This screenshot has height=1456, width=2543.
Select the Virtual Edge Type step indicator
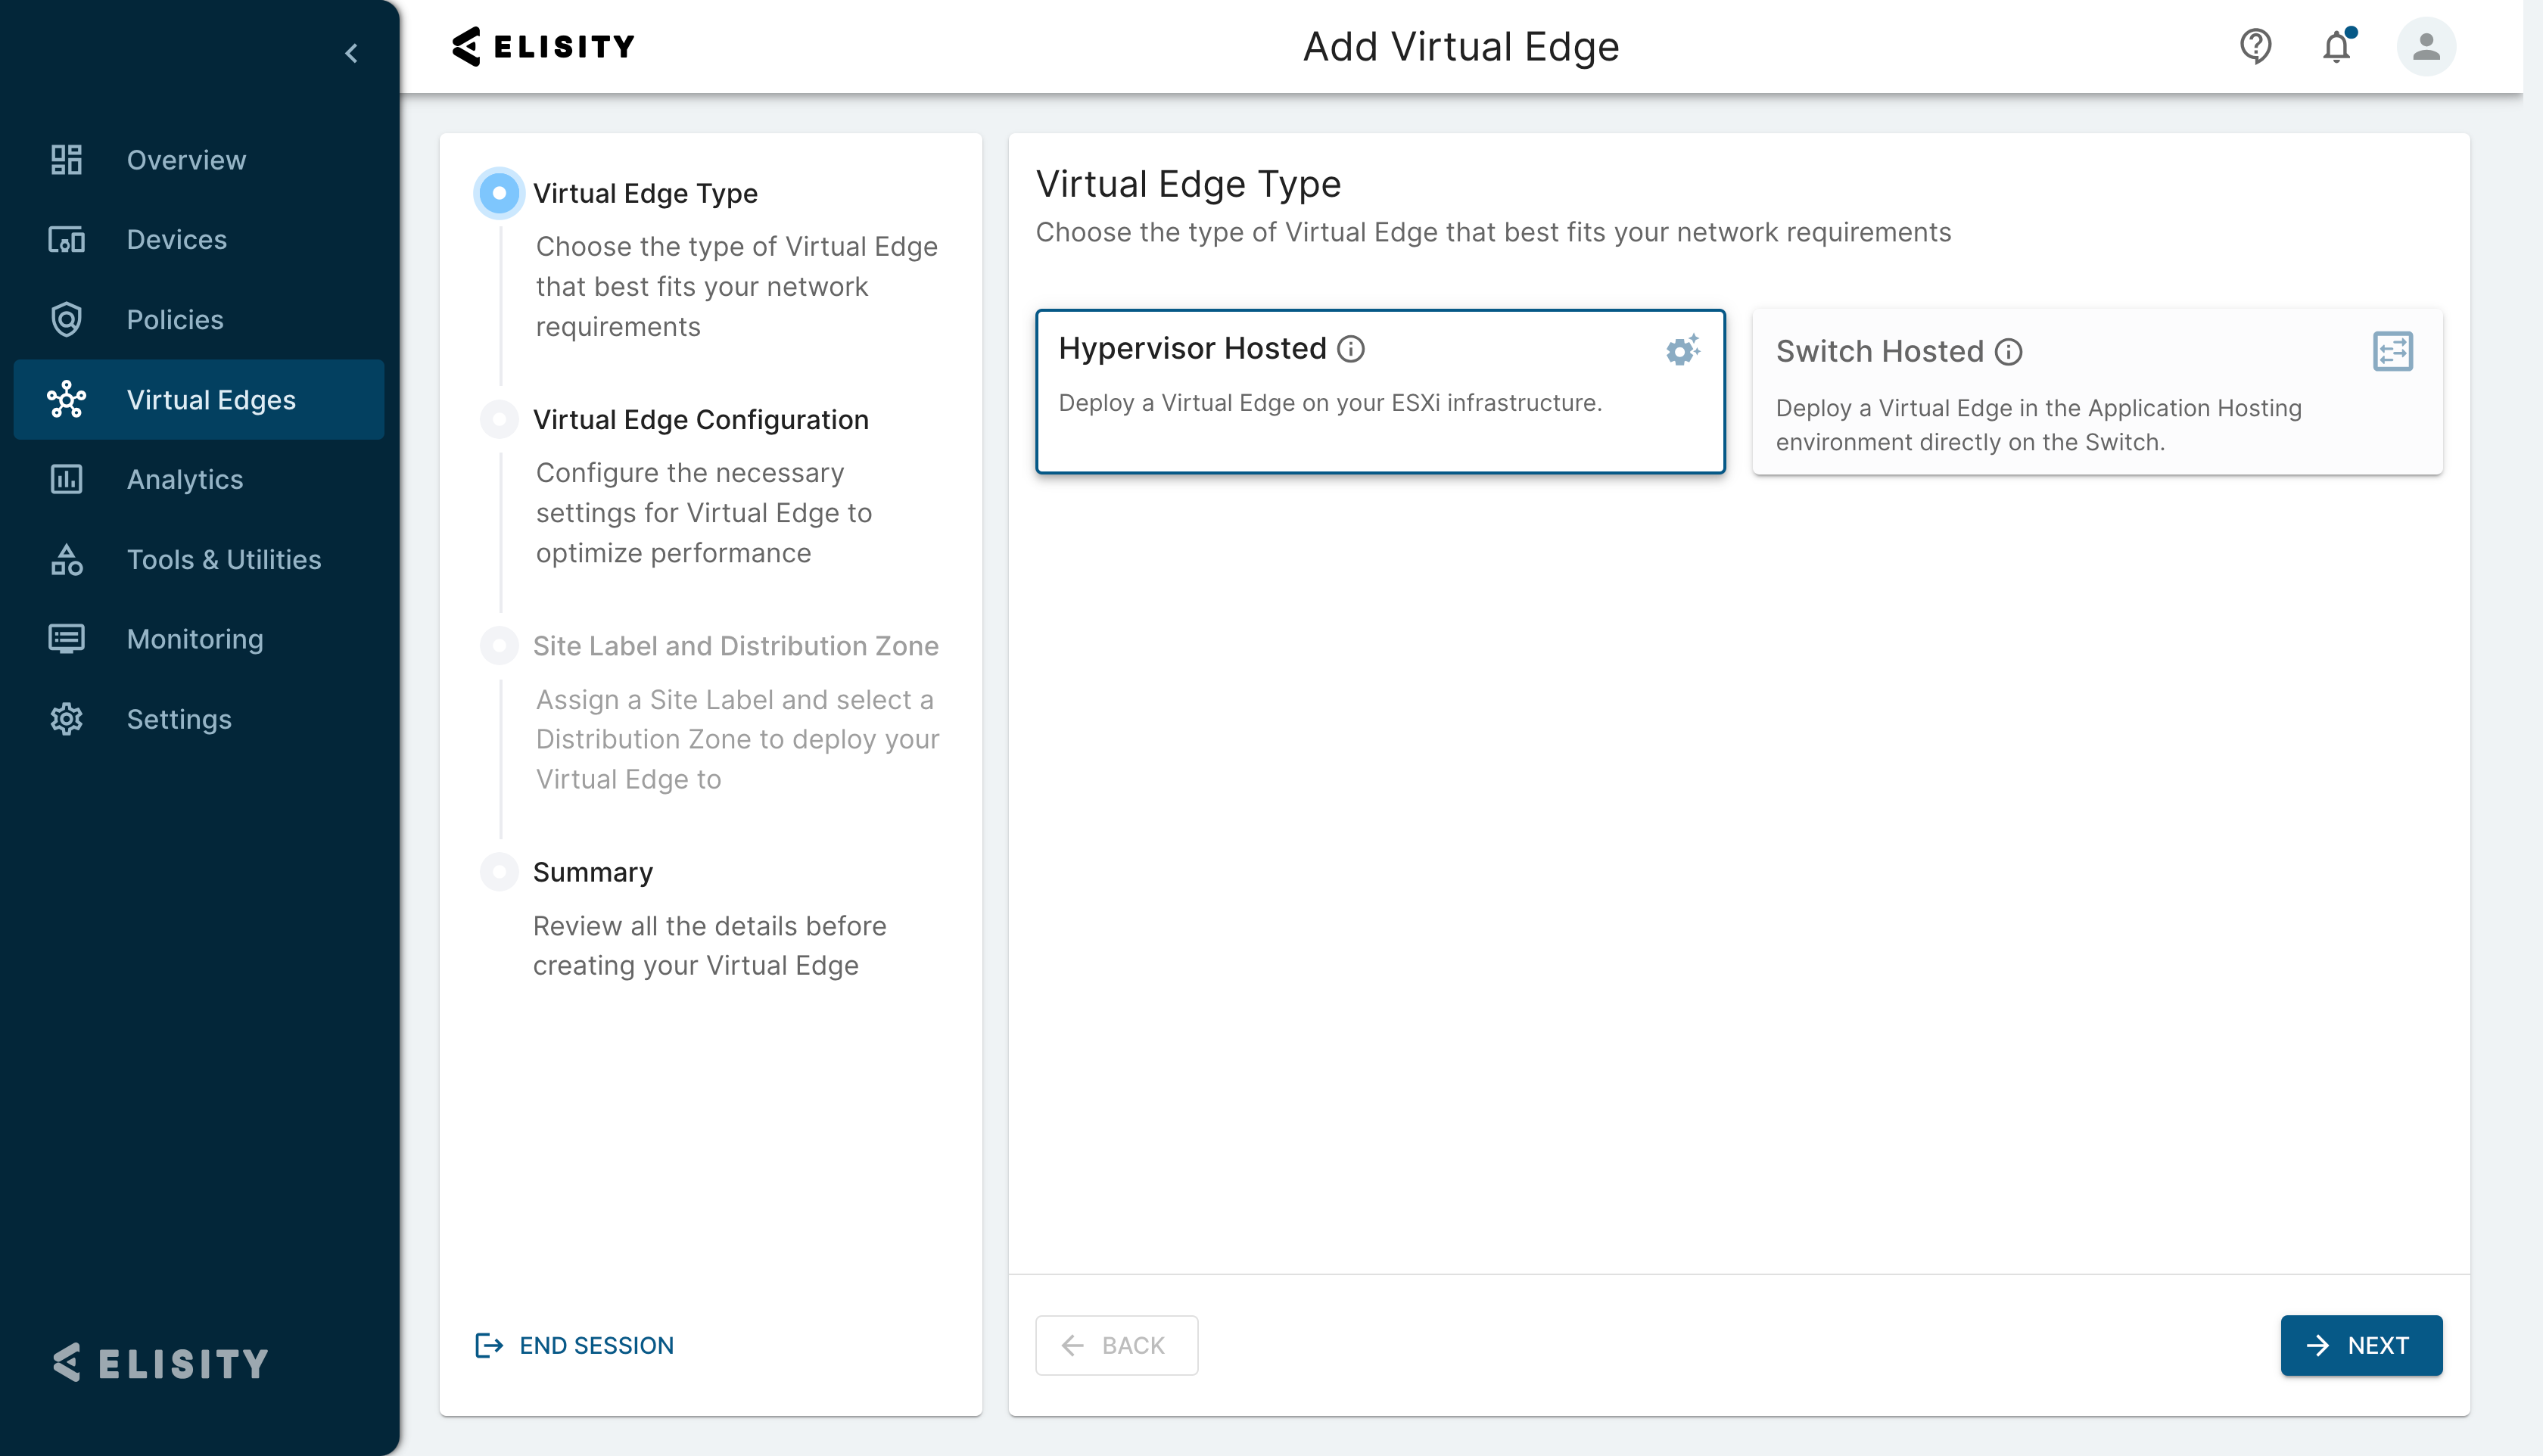pyautogui.click(x=499, y=193)
